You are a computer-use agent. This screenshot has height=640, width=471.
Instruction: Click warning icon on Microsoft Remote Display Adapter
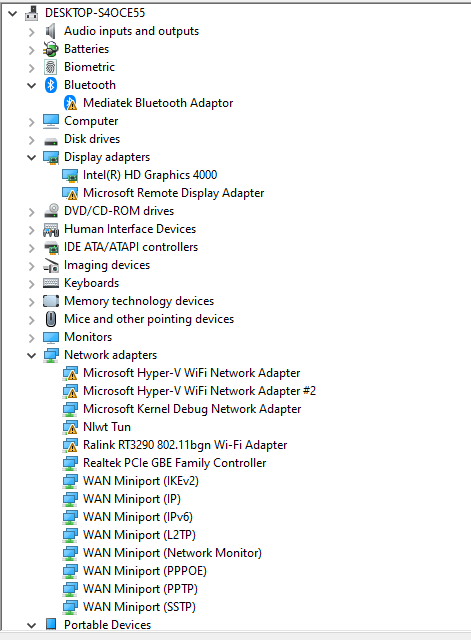pyautogui.click(x=70, y=193)
